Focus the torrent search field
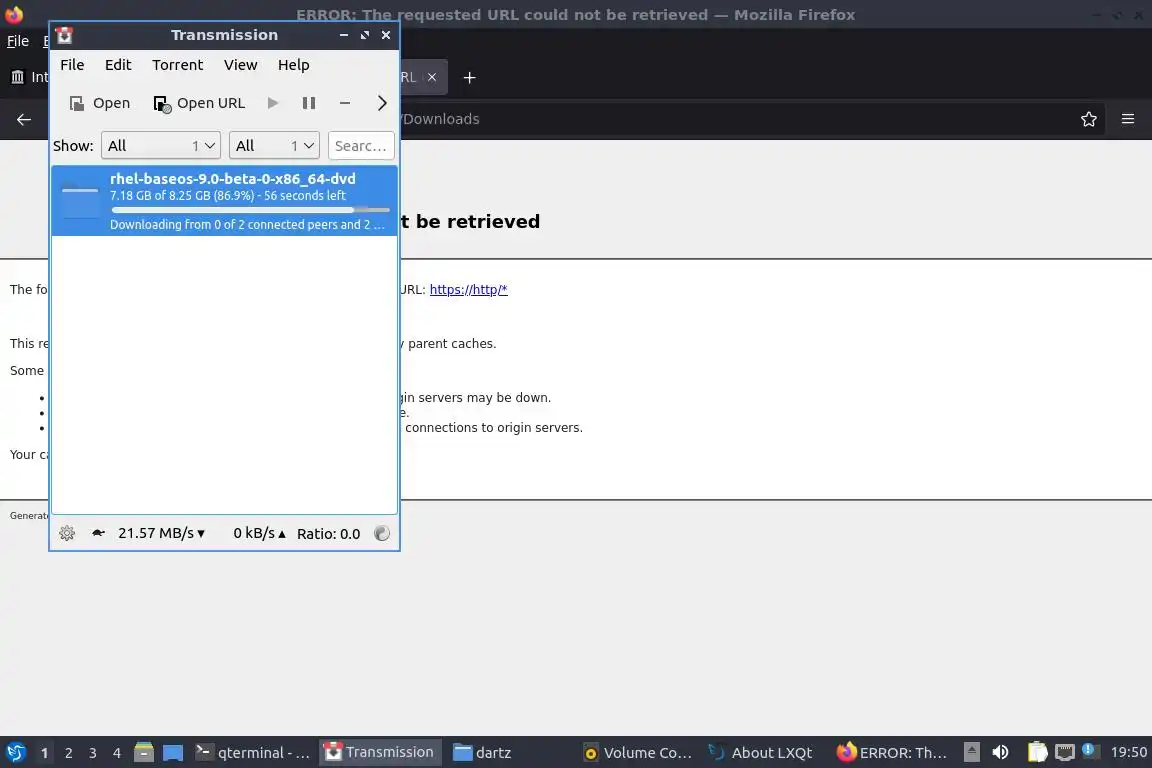 361,146
